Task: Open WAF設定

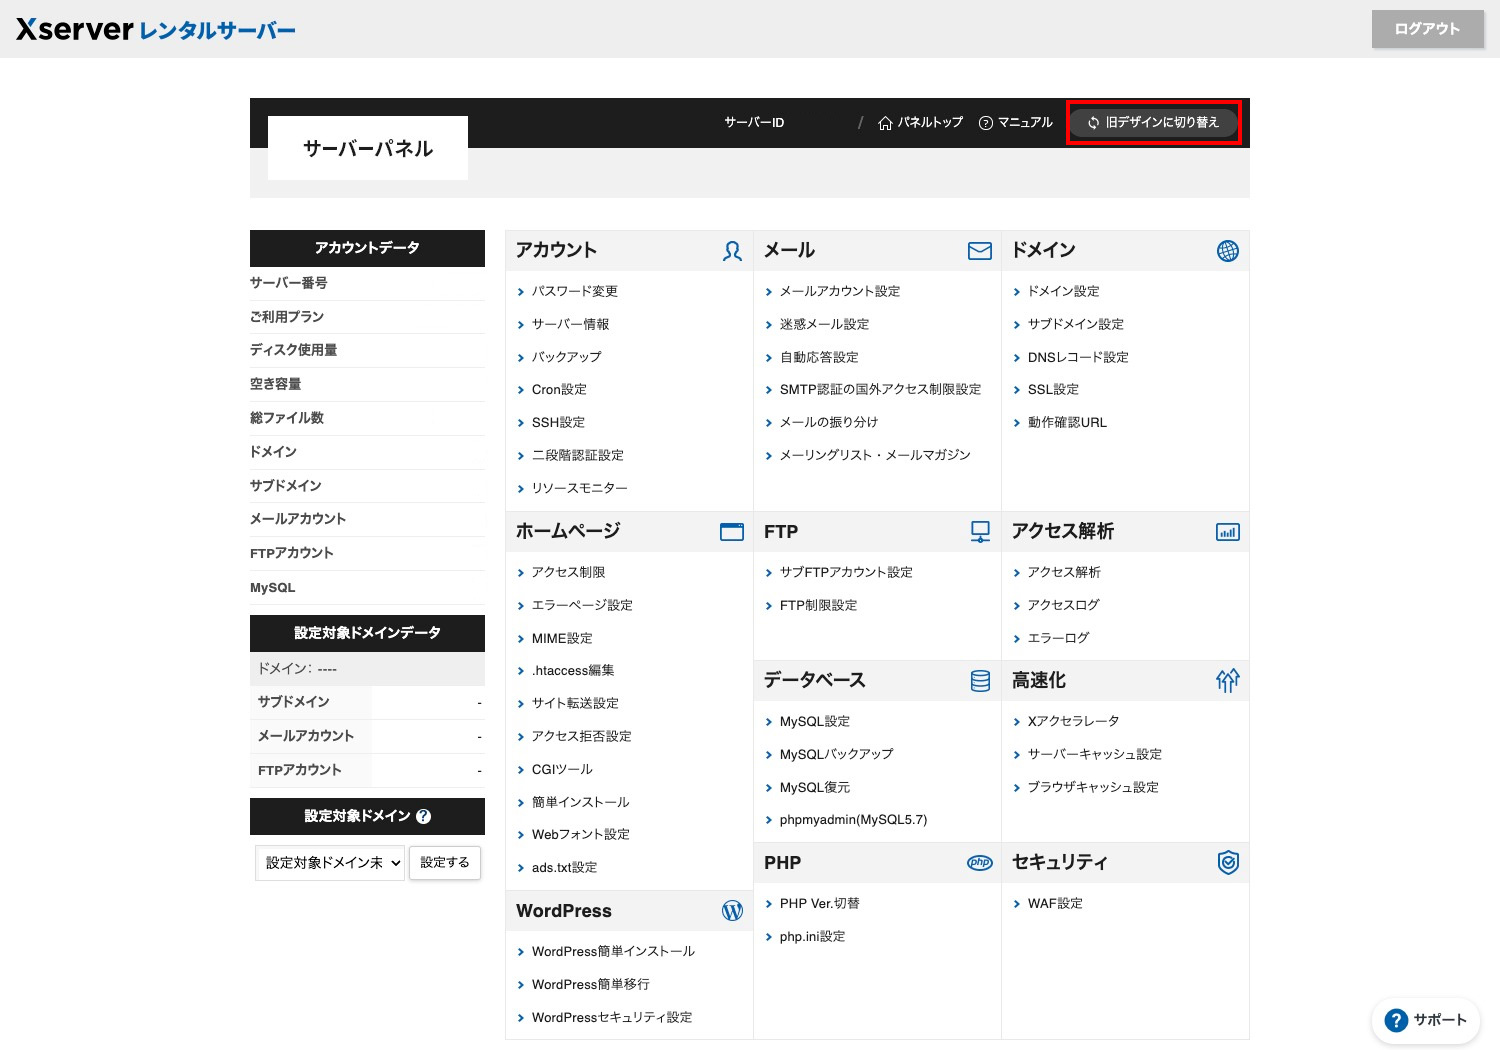Action: [x=1055, y=904]
